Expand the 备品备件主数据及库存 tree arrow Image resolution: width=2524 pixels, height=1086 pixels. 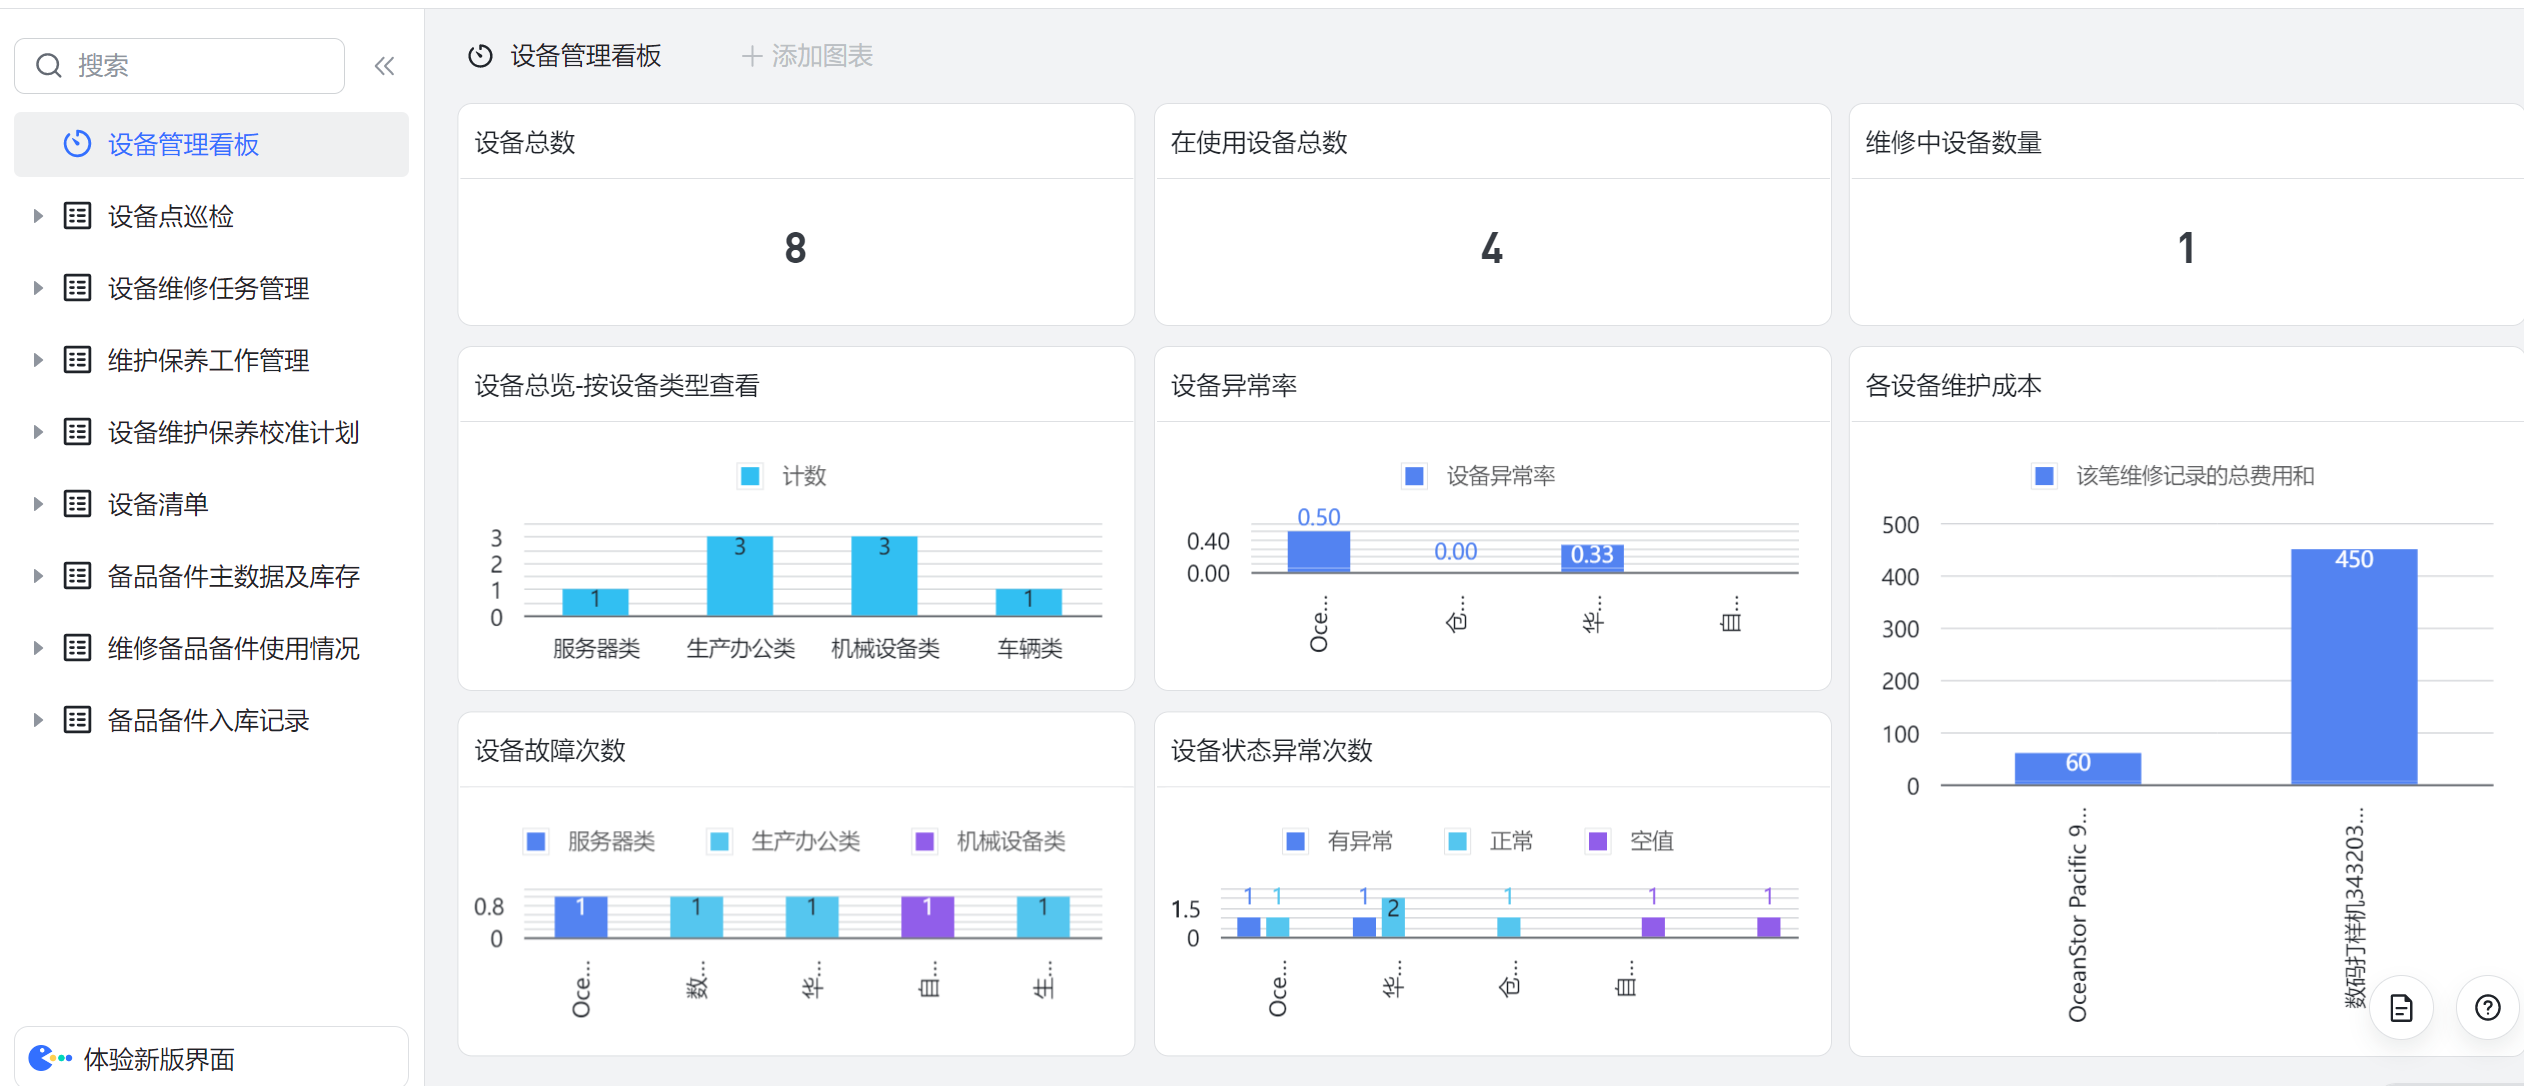point(38,576)
